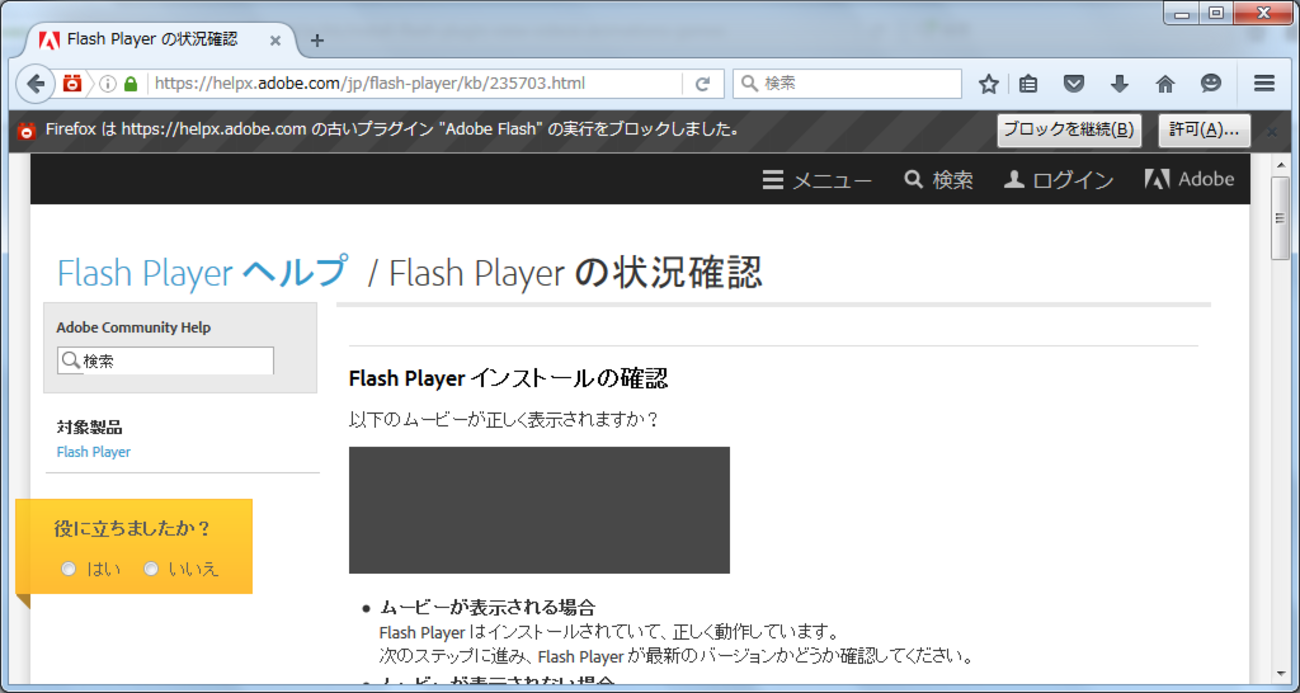This screenshot has height=693, width=1300.
Task: Click the blocked plugin icon in address bar
Action: click(71, 84)
